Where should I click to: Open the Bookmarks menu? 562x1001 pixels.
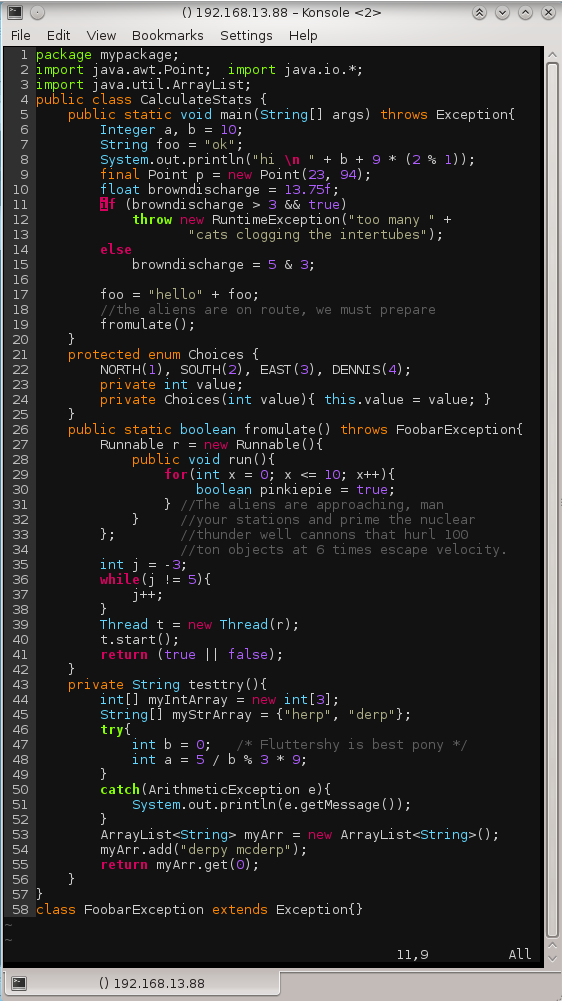click(x=167, y=36)
